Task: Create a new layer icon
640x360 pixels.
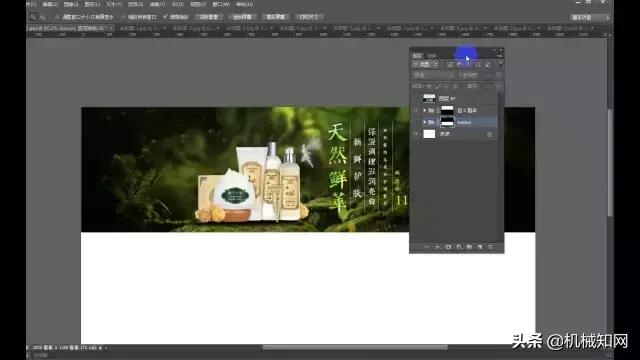Action: coord(480,247)
